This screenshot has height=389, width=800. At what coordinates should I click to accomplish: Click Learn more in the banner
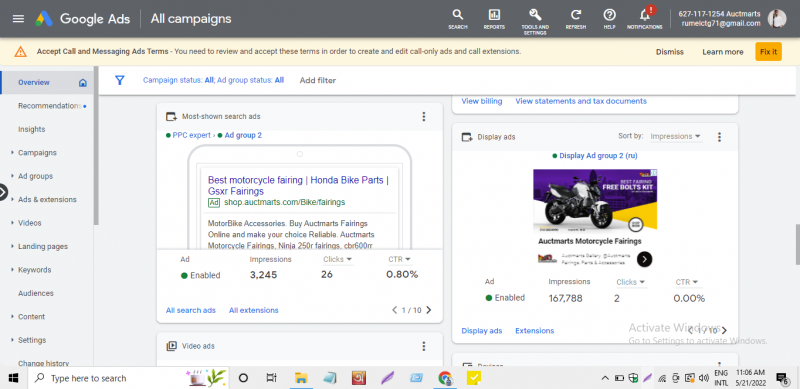coord(722,52)
